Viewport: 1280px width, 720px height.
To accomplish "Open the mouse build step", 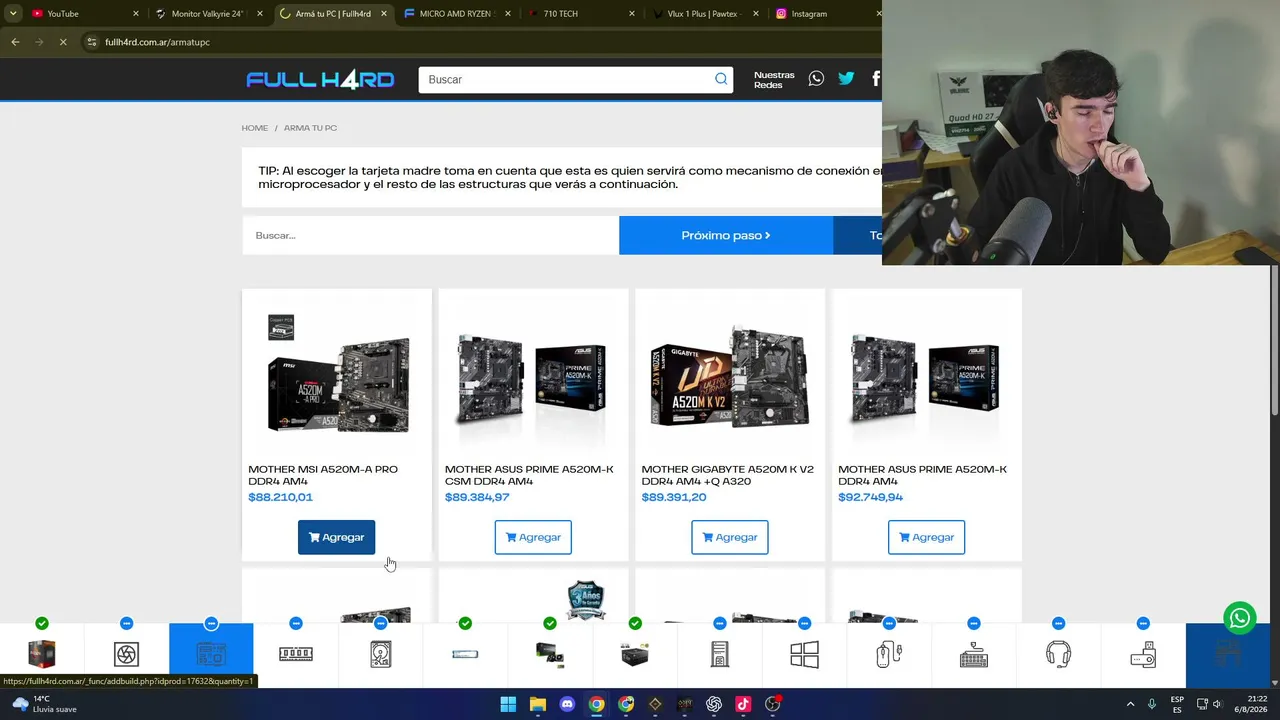I will point(888,654).
